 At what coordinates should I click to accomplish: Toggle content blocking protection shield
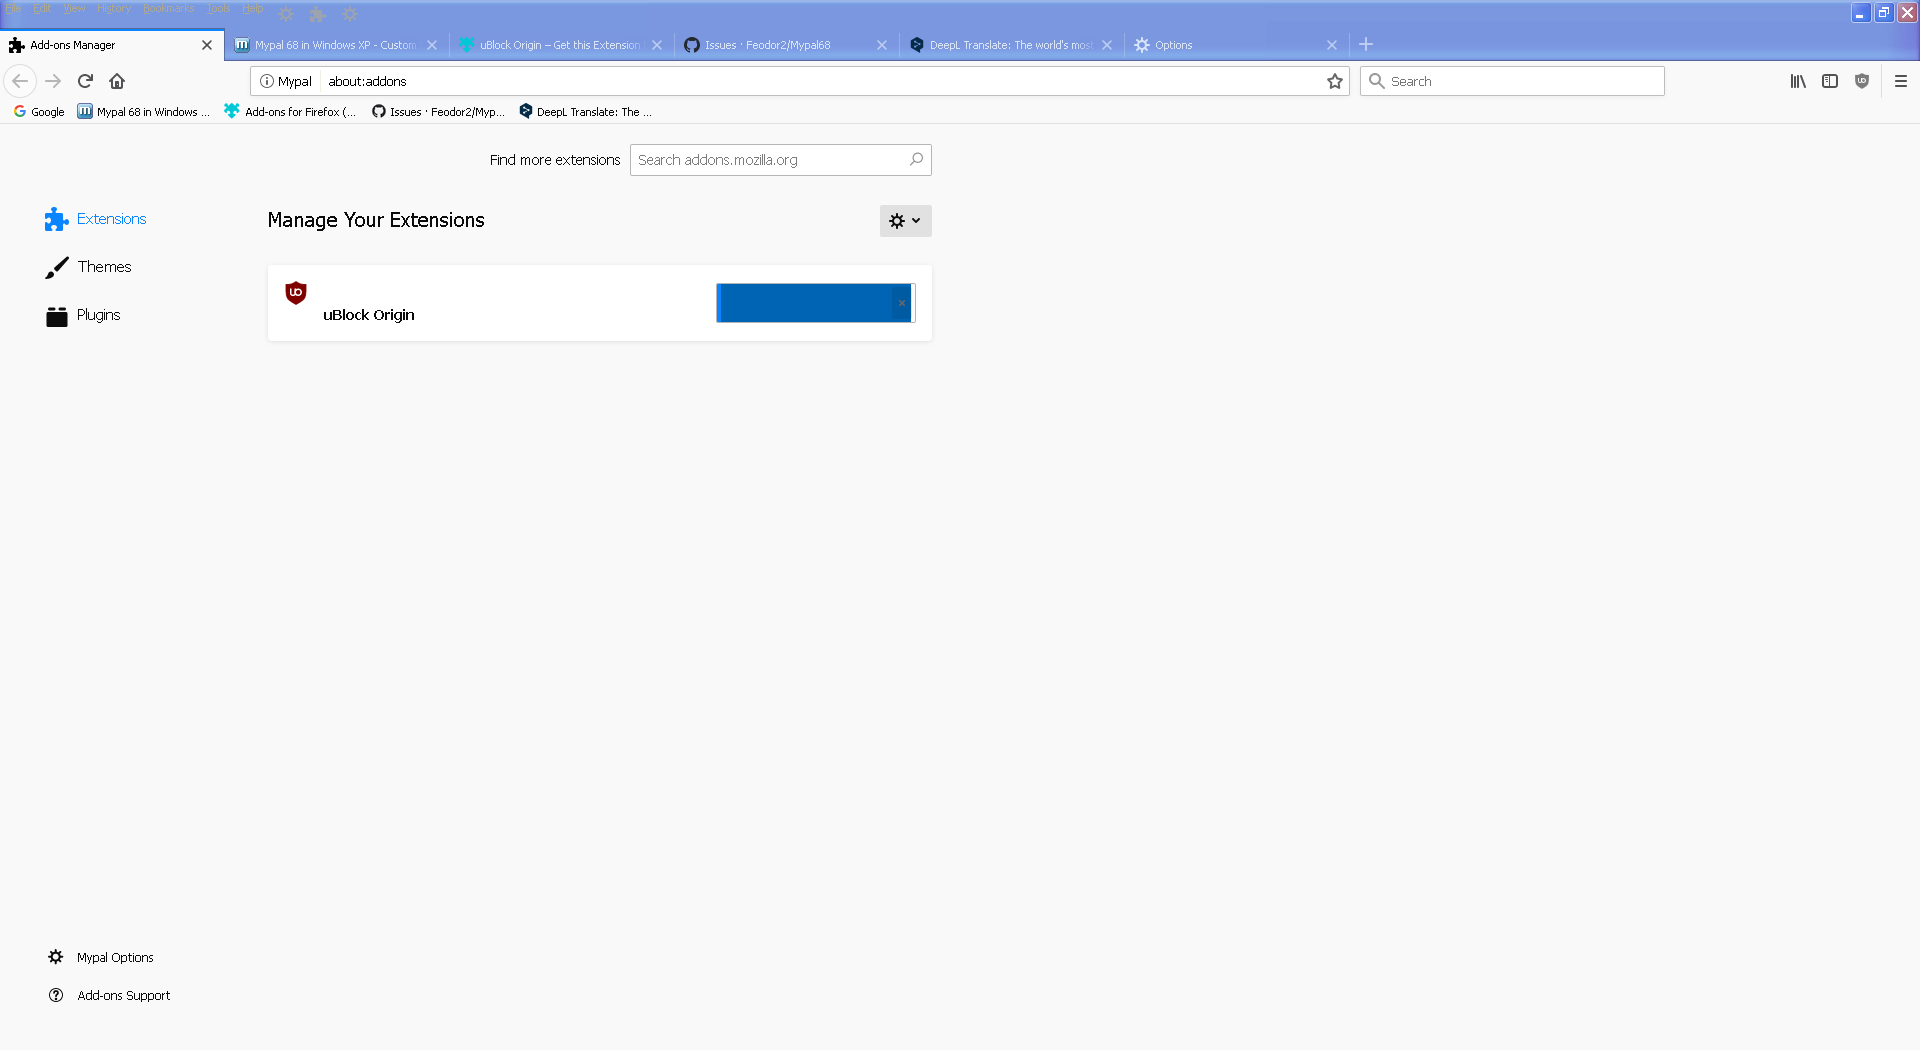pyautogui.click(x=1862, y=81)
